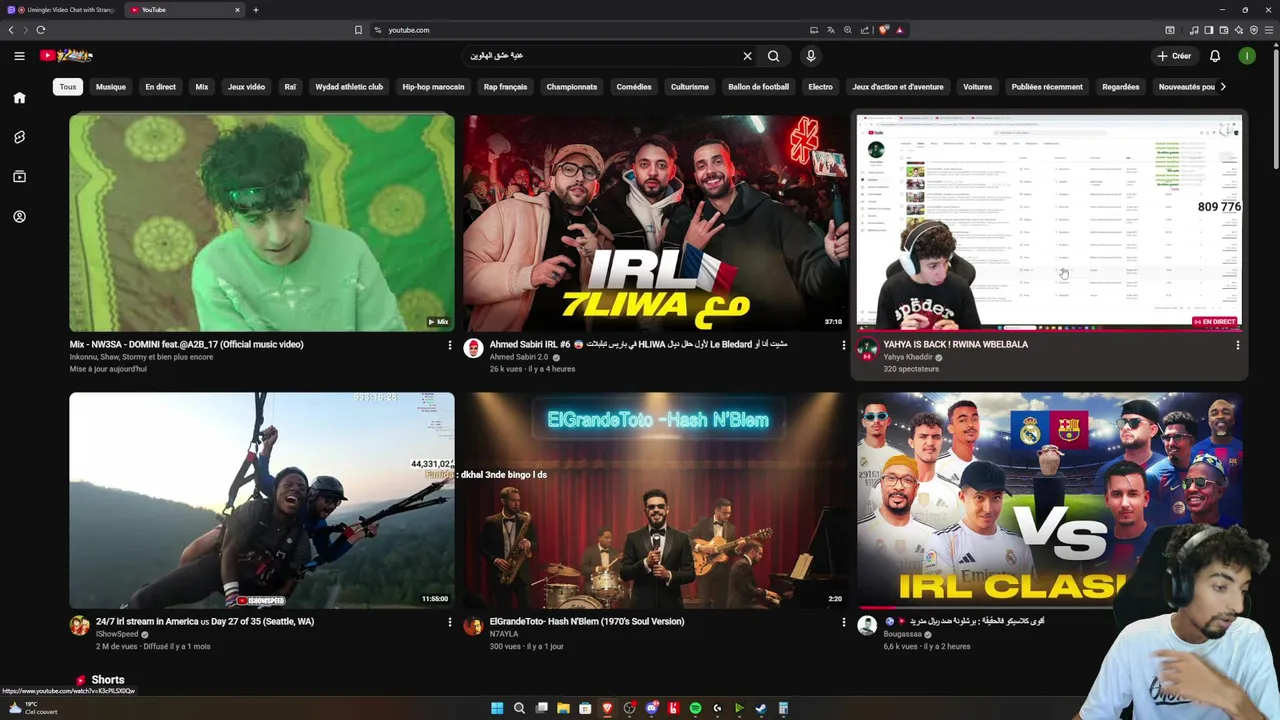
Task: Select the 'Raï' filter chip
Action: click(290, 87)
